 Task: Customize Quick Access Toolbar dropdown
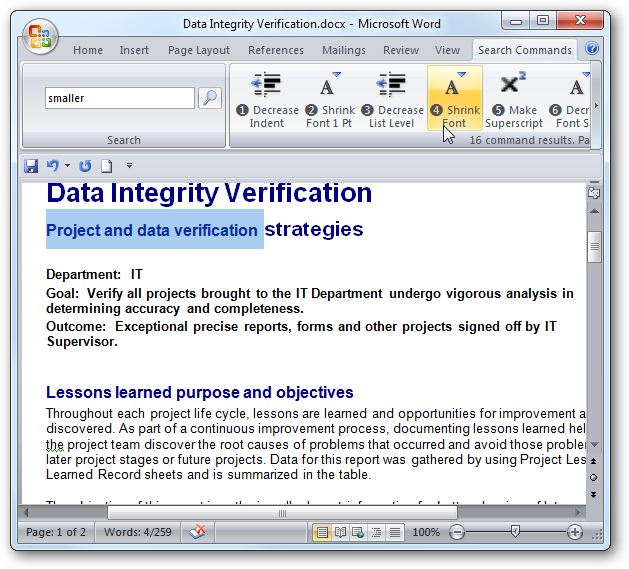tap(129, 165)
